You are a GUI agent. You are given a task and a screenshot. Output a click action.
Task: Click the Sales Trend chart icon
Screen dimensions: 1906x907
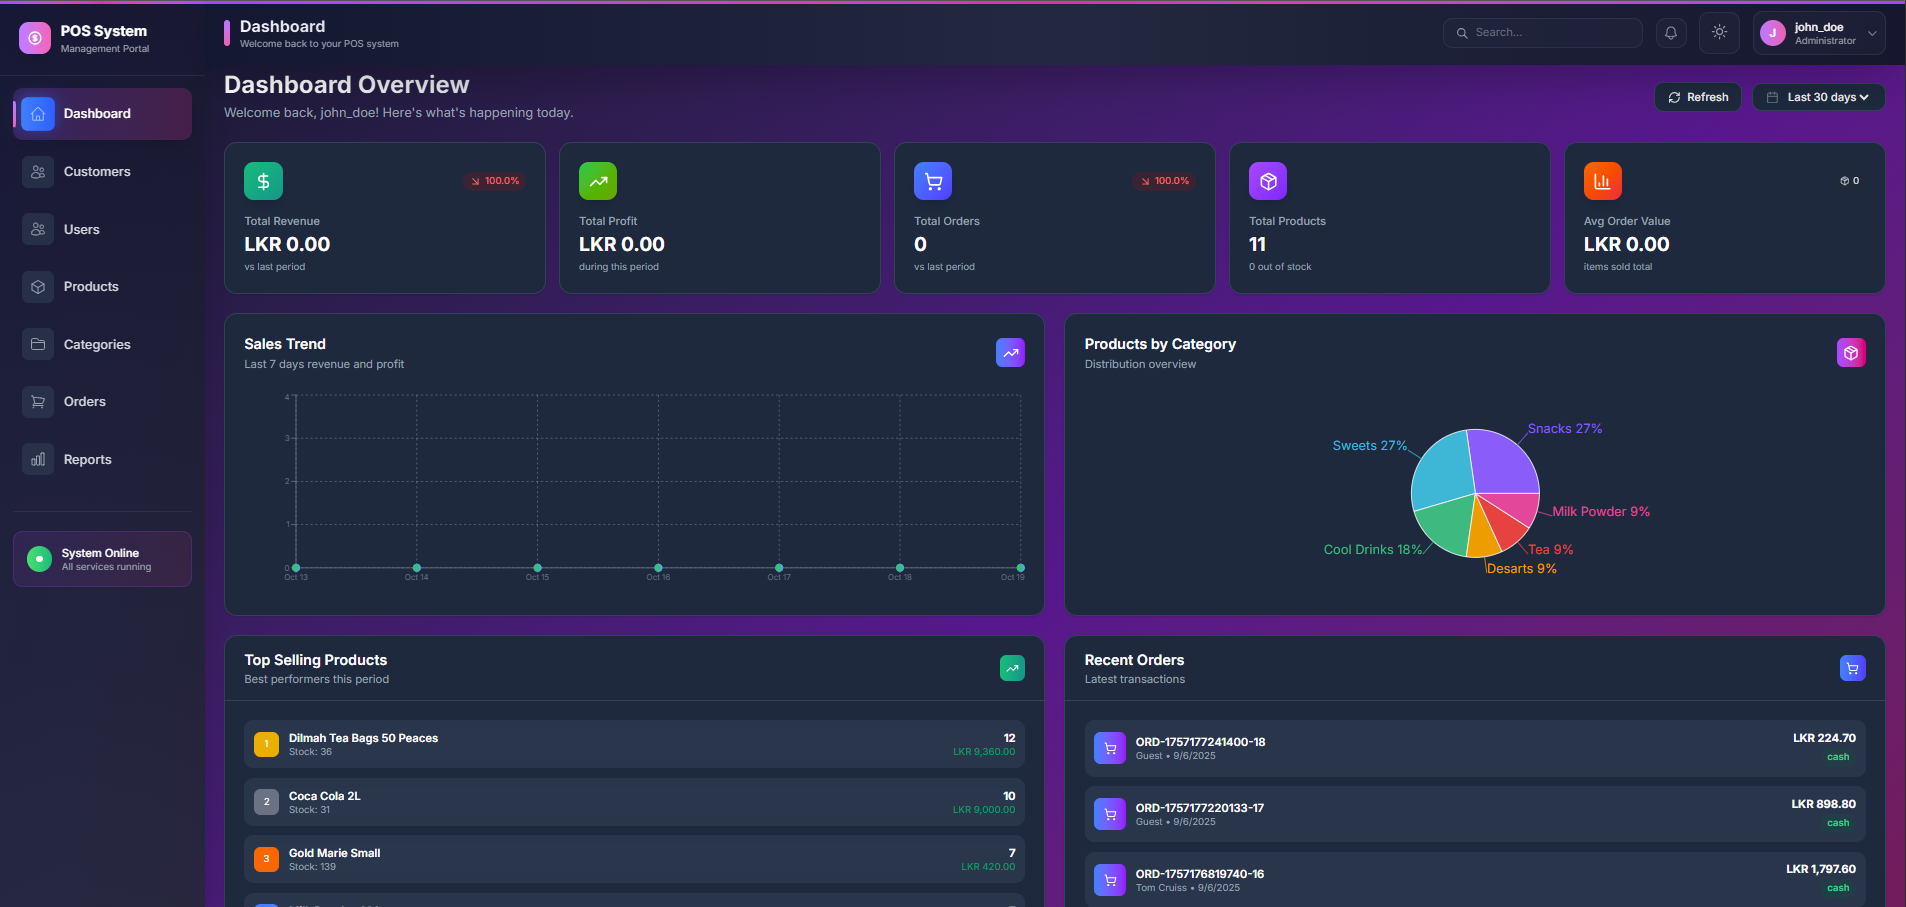[x=1010, y=352]
